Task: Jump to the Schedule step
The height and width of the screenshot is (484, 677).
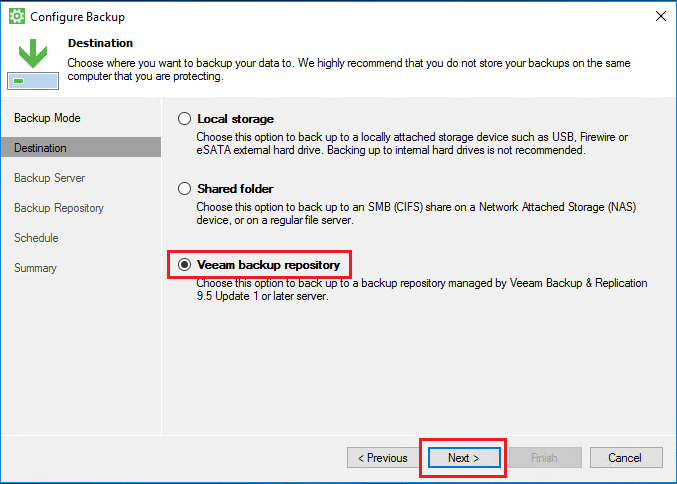Action: tap(36, 238)
